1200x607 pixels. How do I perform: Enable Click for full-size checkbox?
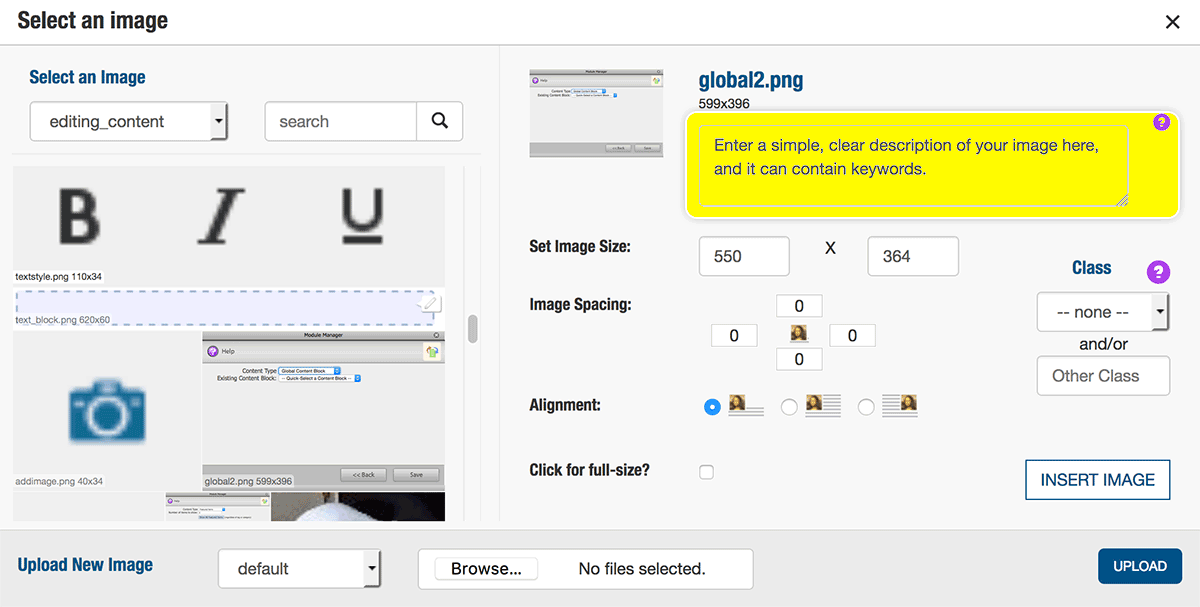tap(707, 472)
